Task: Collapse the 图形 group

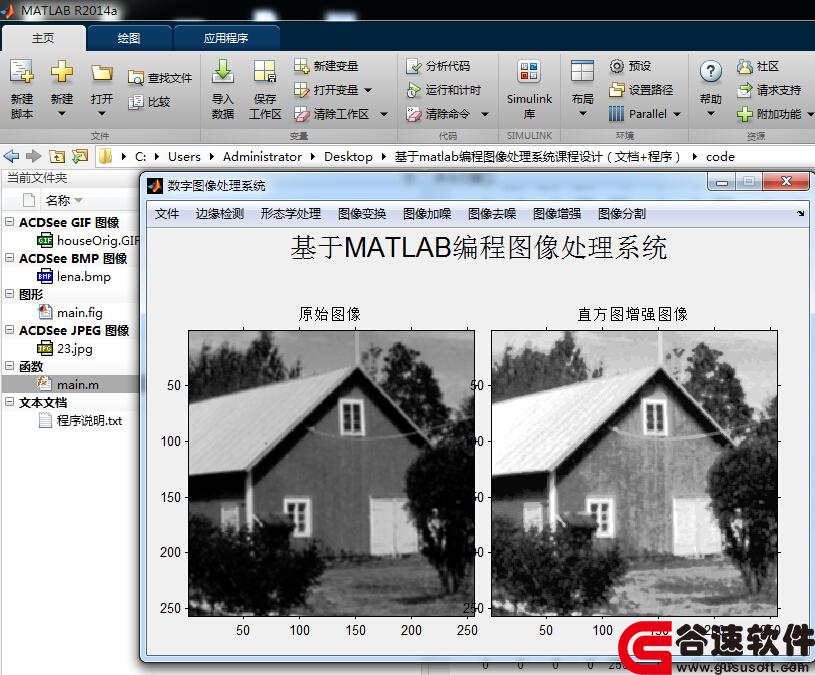Action: coord(9,294)
